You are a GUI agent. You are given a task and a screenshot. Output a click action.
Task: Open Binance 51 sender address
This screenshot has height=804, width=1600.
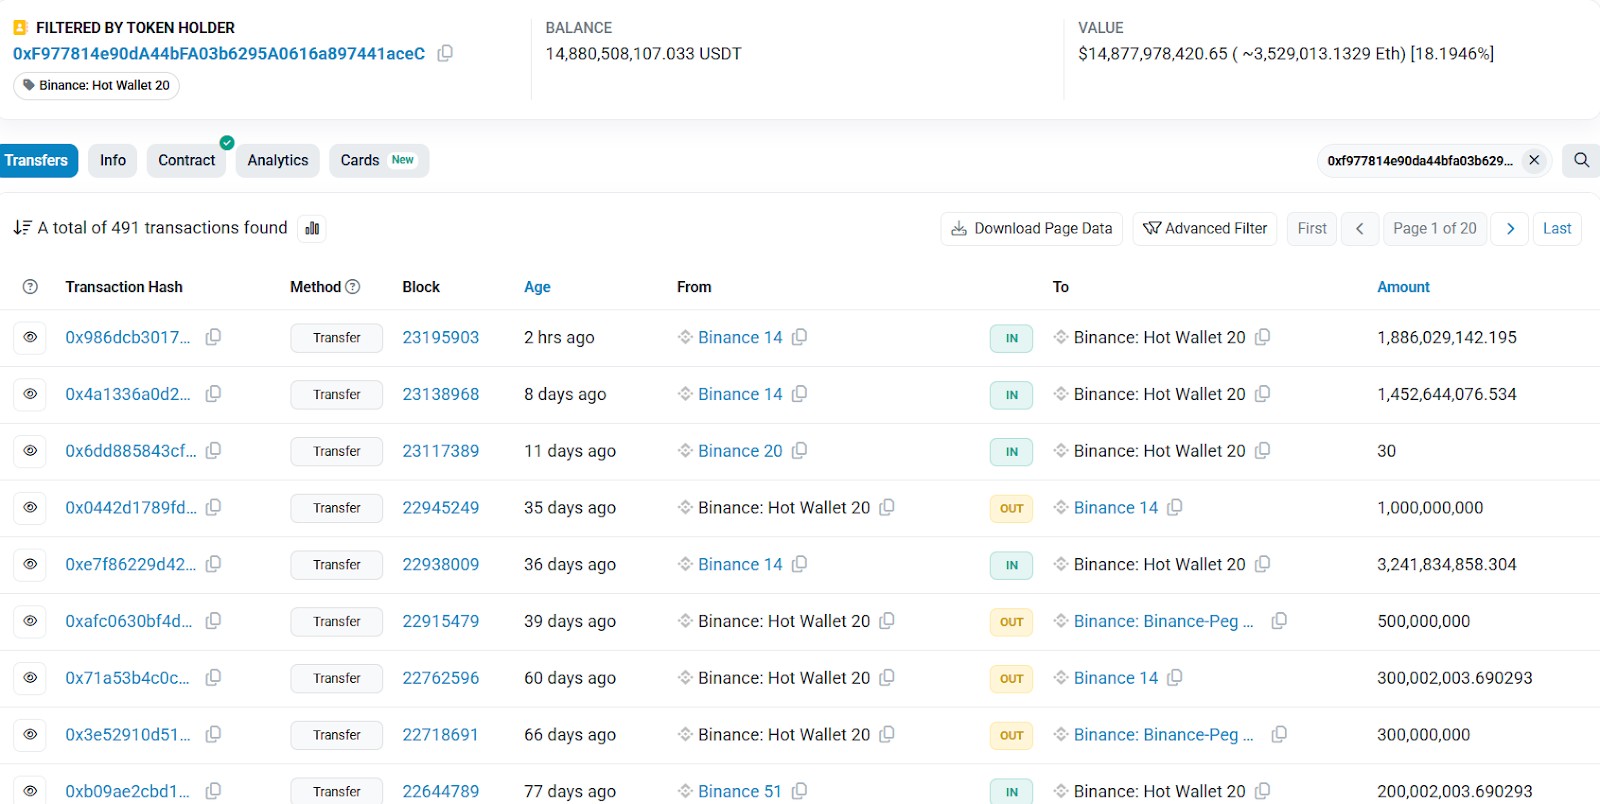click(x=740, y=792)
